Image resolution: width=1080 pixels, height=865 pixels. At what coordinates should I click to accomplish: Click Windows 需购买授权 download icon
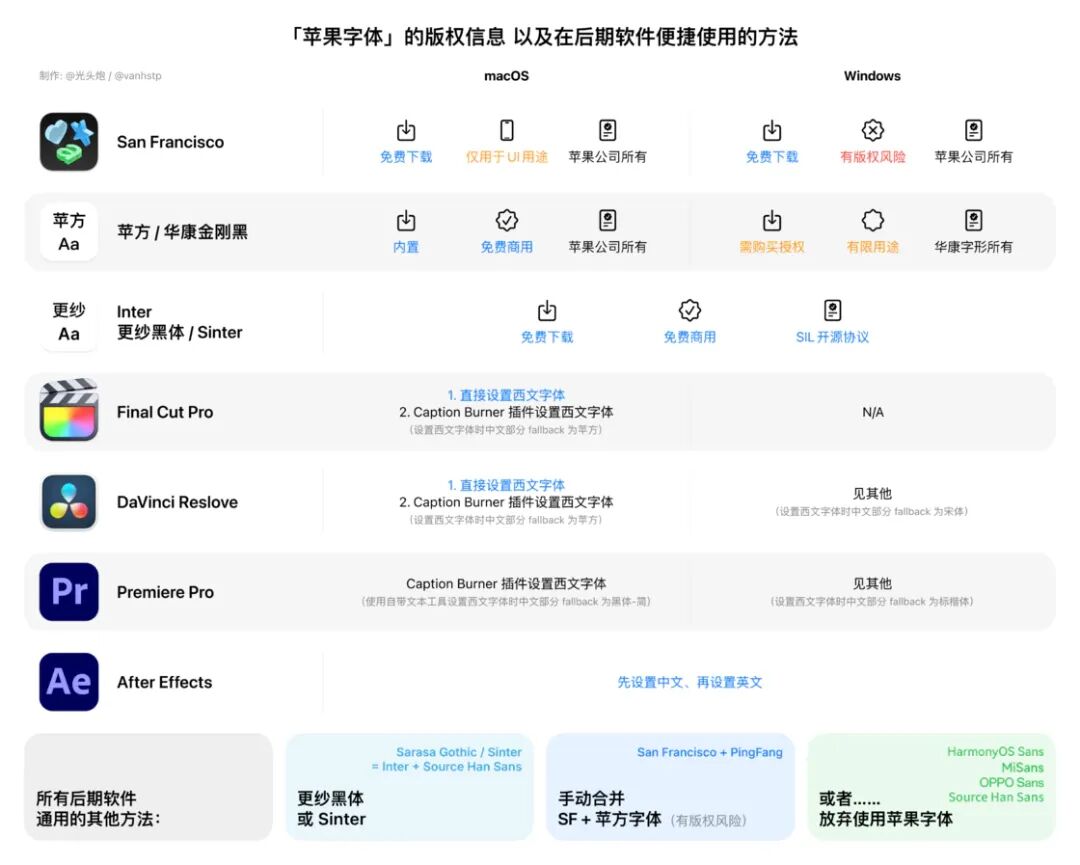point(772,220)
